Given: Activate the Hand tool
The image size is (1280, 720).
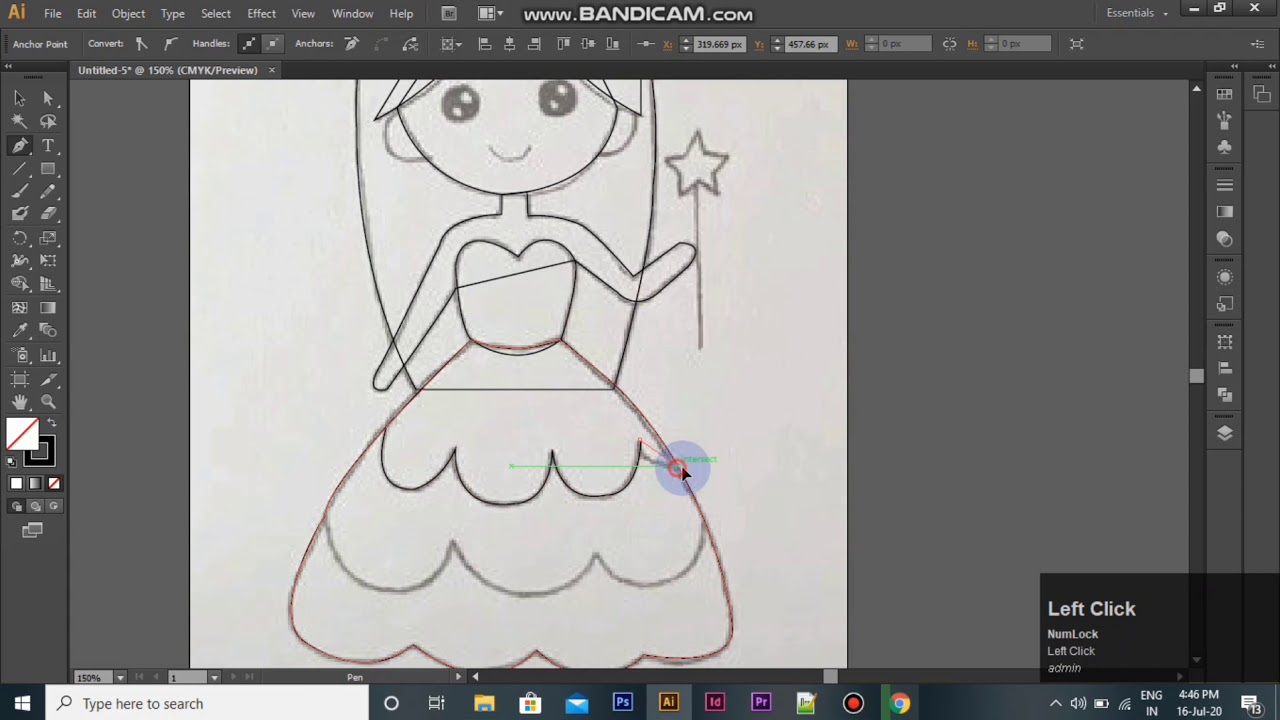Looking at the screenshot, I should 19,402.
